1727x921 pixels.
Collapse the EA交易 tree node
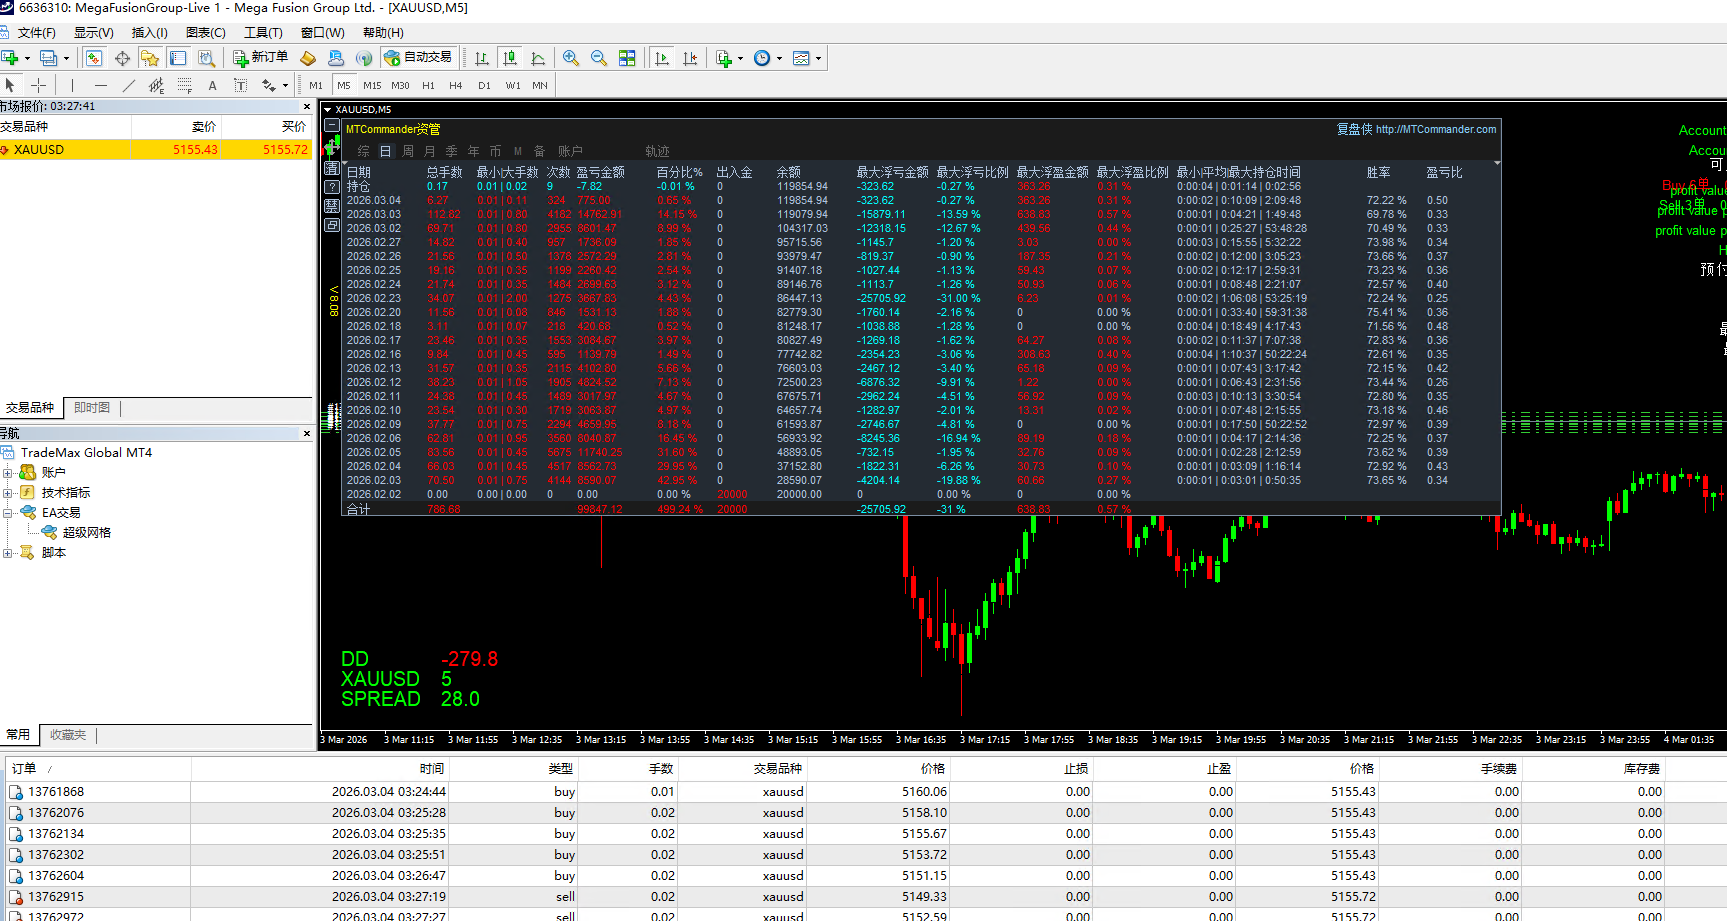tap(8, 513)
